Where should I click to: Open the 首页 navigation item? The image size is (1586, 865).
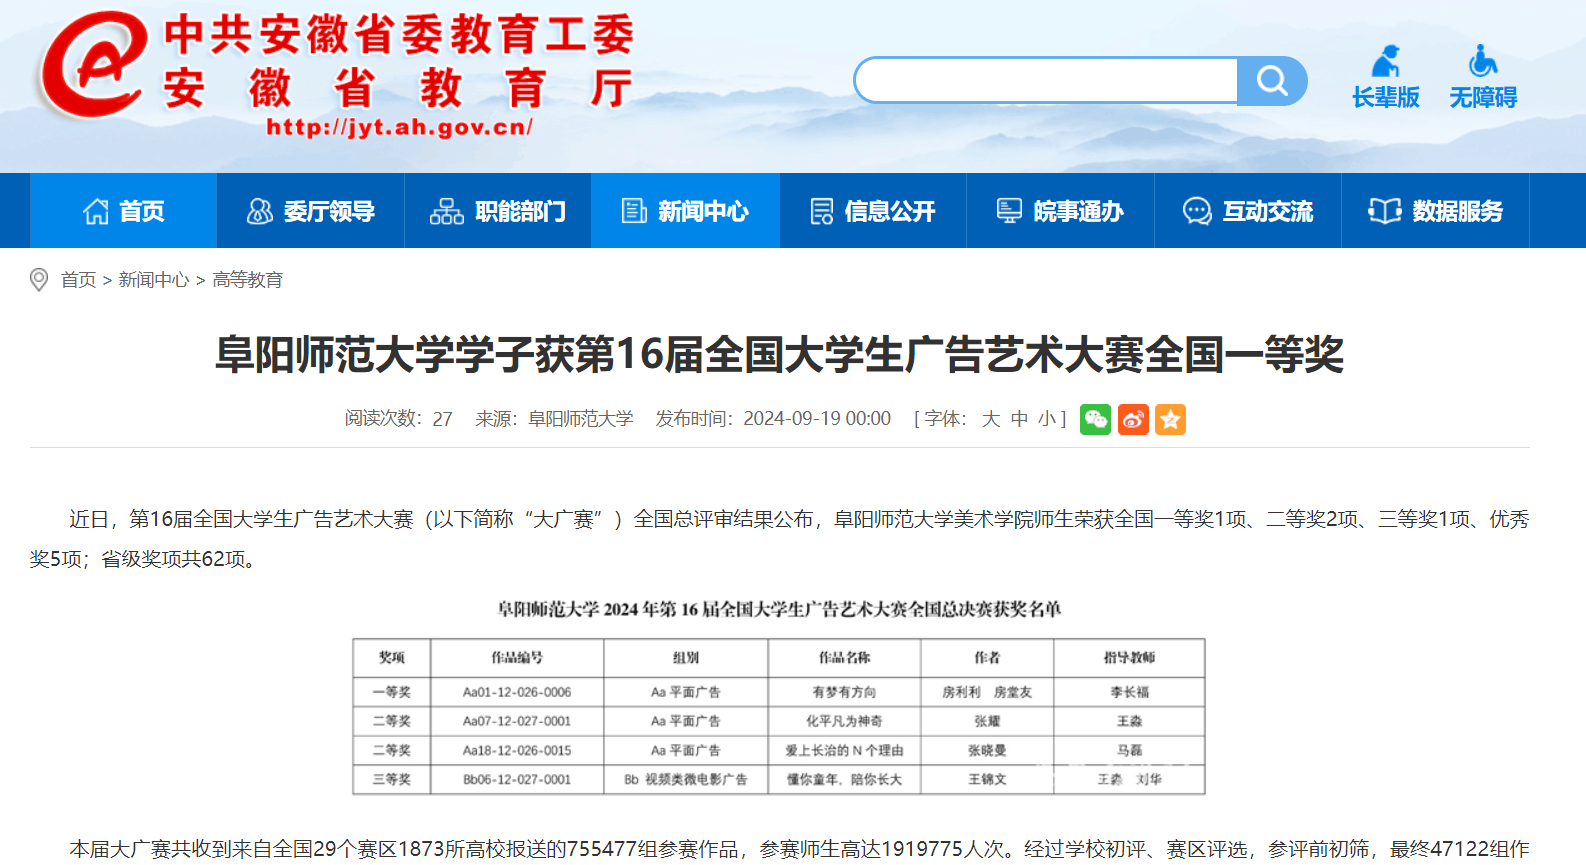tap(124, 211)
